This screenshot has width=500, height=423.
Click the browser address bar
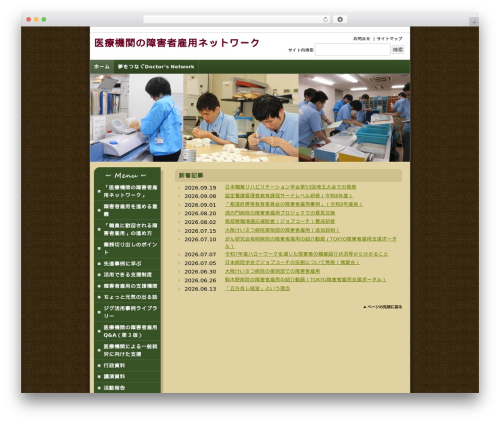(x=237, y=19)
